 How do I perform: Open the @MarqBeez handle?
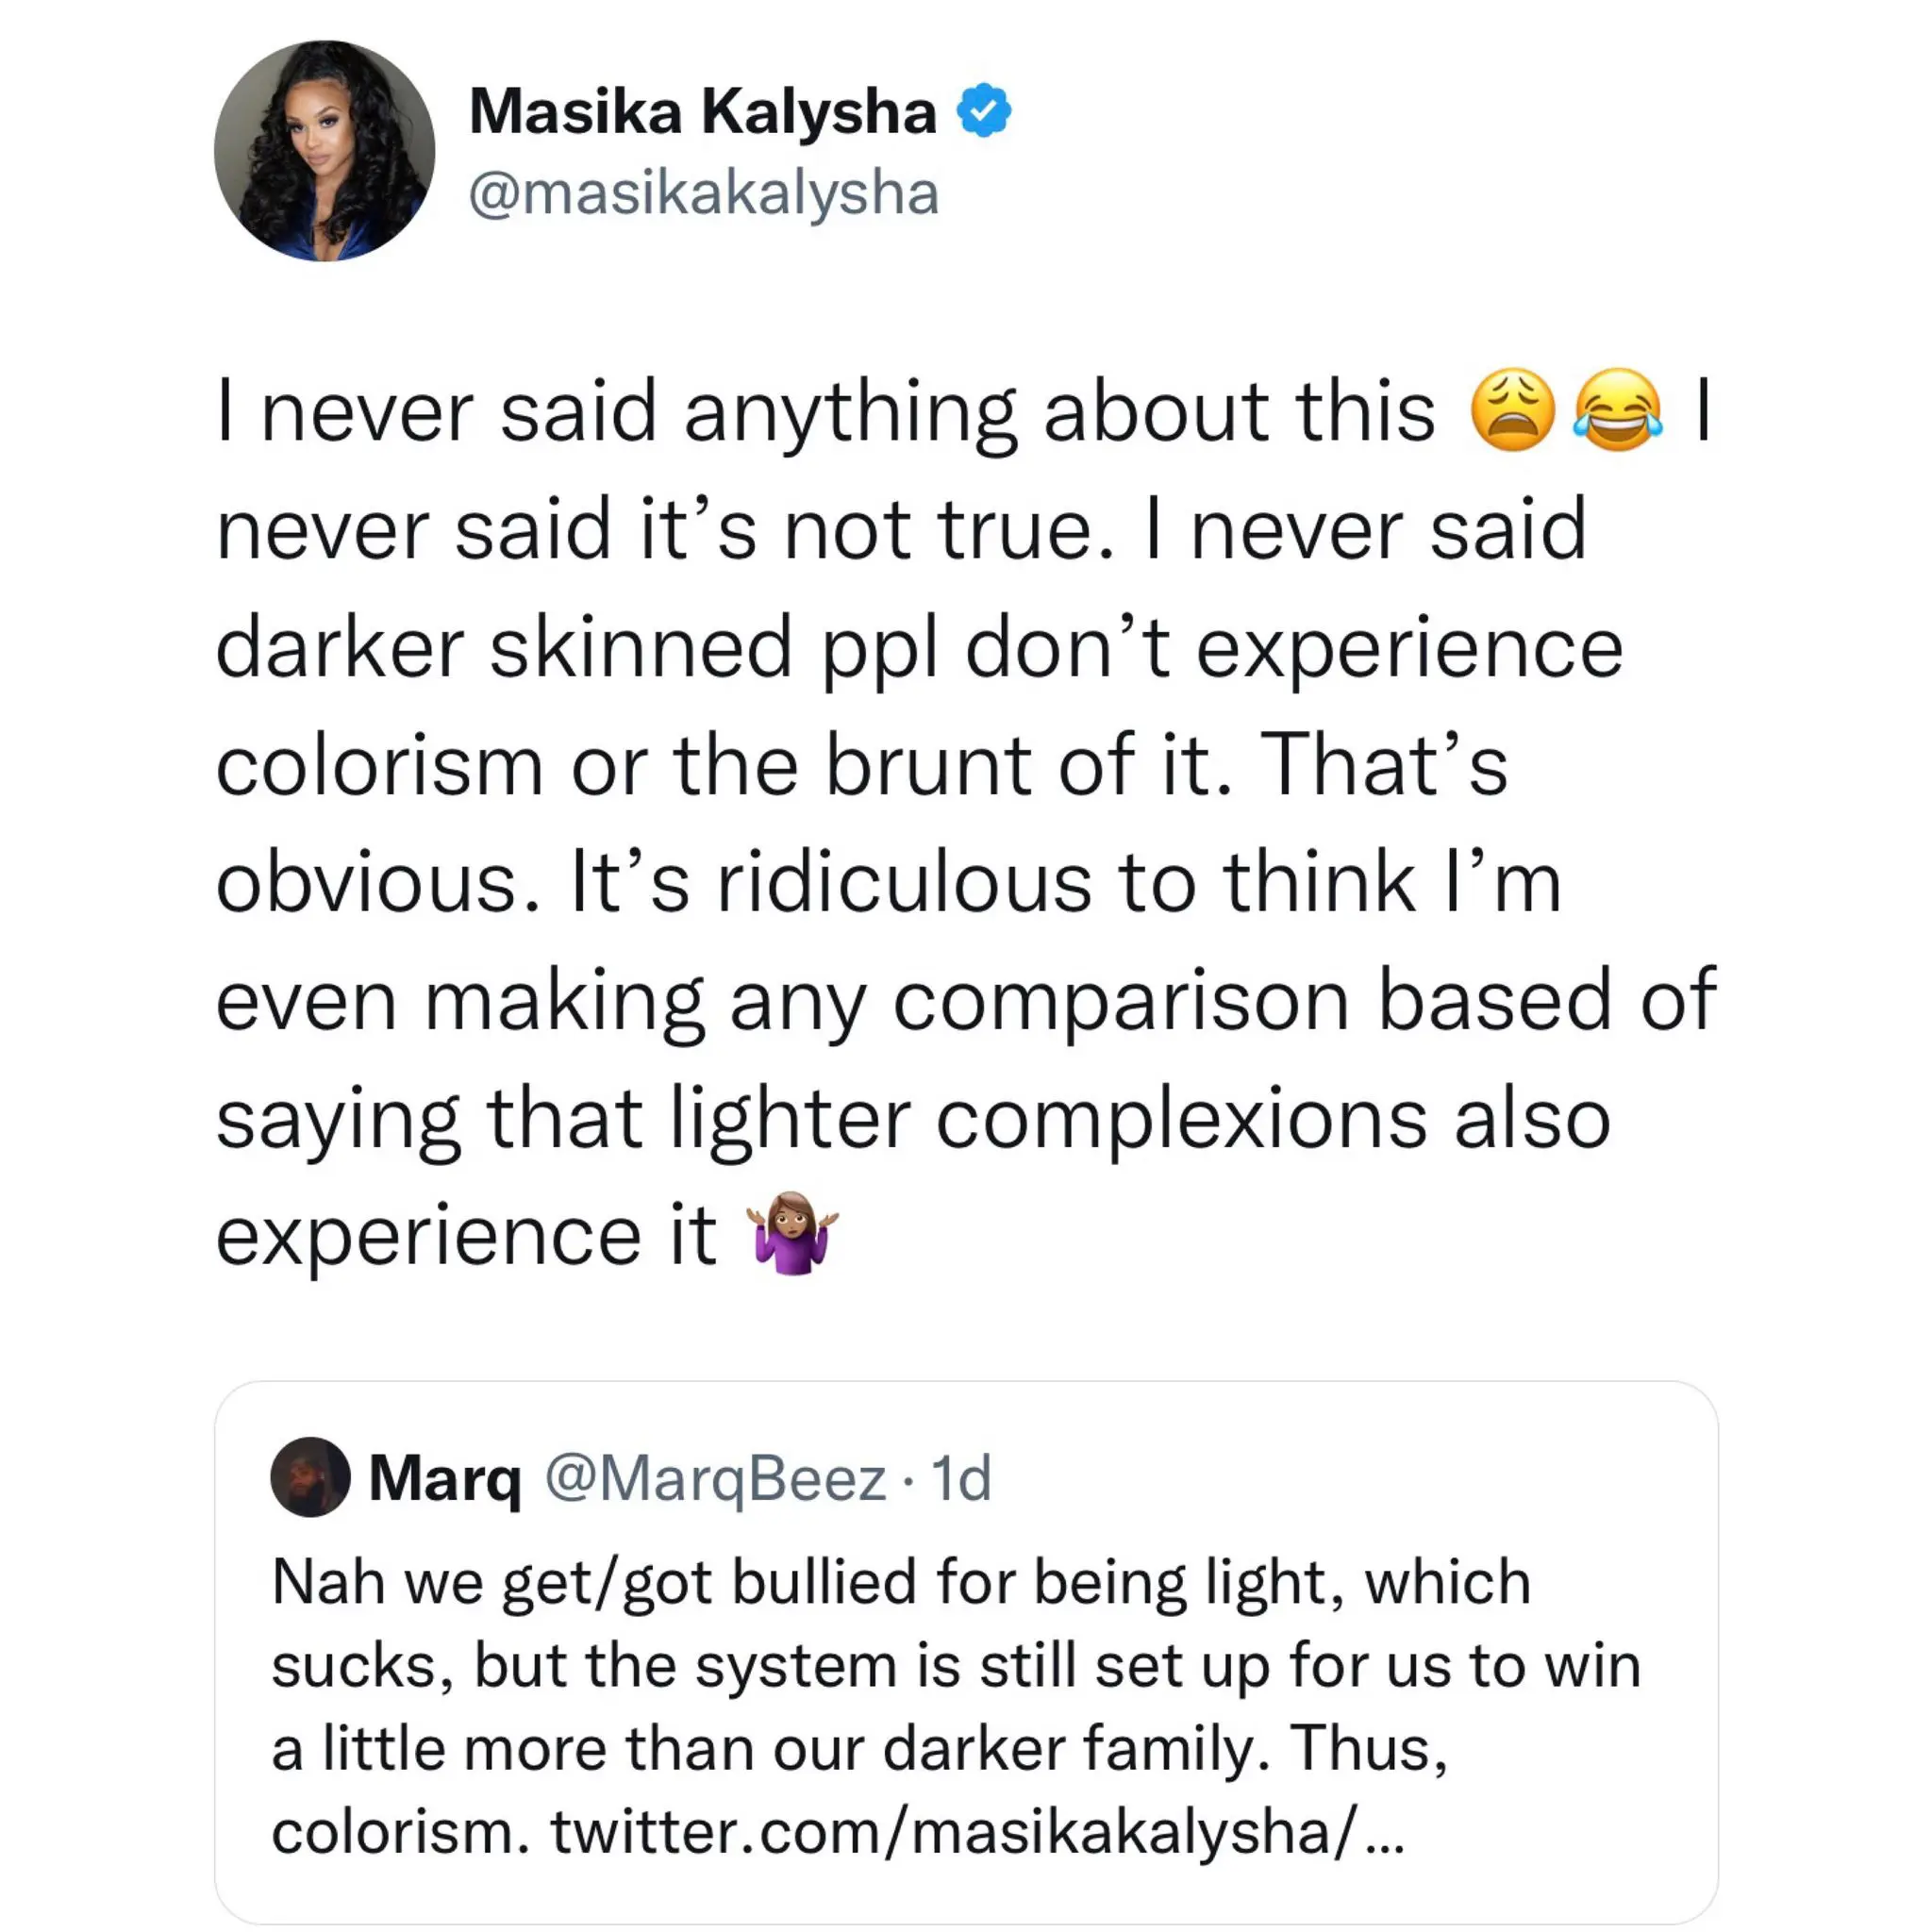(715, 1478)
